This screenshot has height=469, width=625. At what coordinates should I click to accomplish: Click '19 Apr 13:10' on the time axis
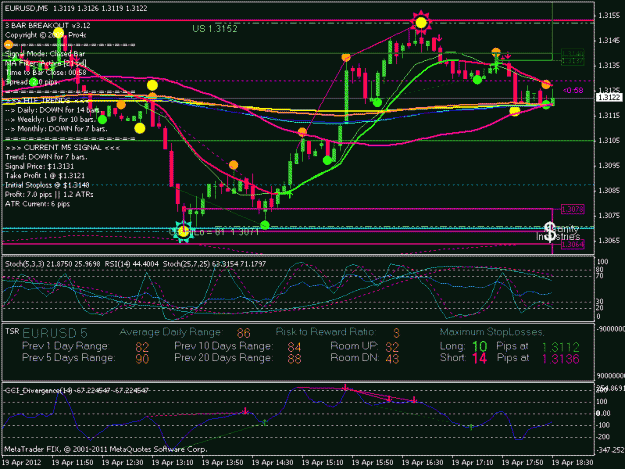click(x=172, y=463)
